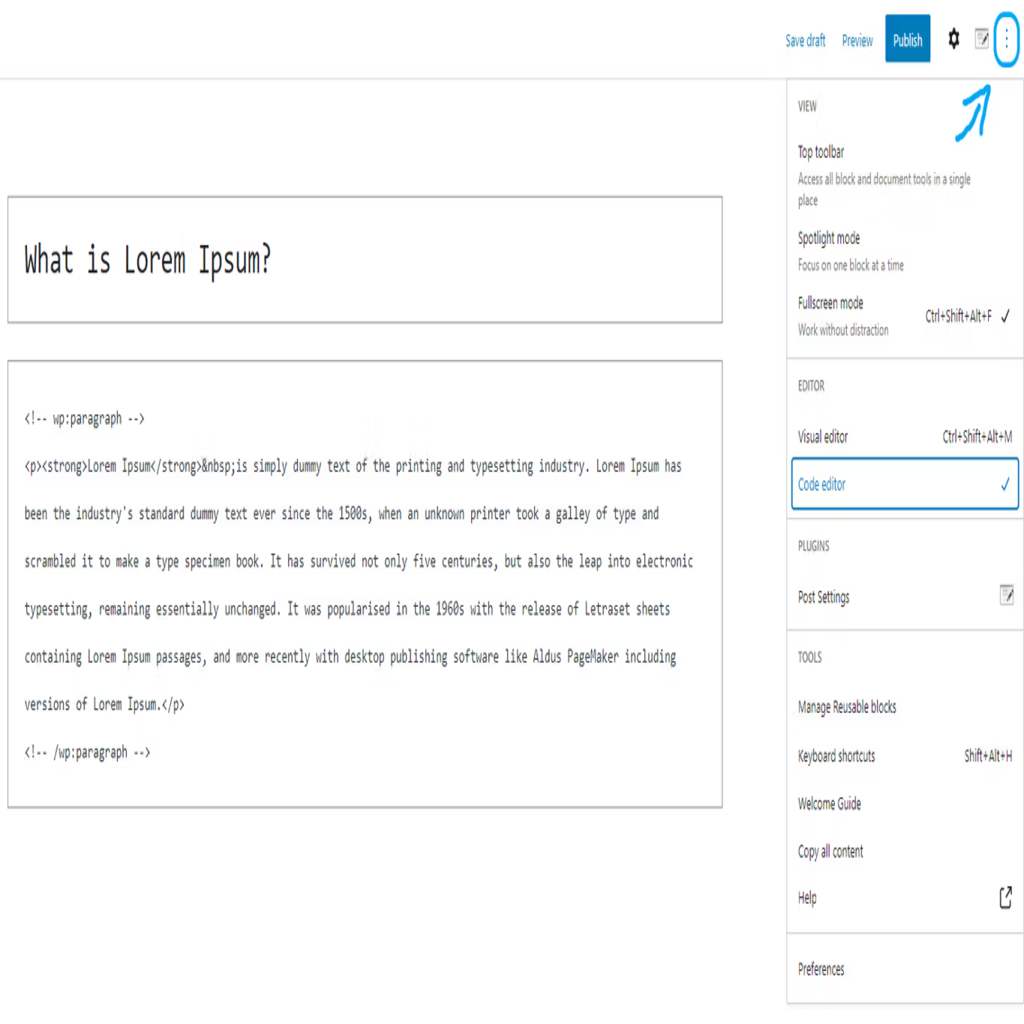The image size is (1024, 1024).
Task: Open the Help external link
Action: pos(904,898)
